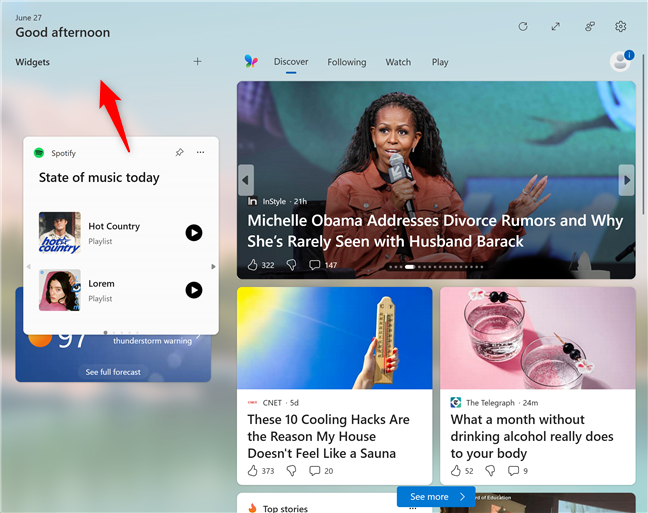Click the pink cocktail glasses image
Screen dimensions: 648x513
(x=538, y=338)
